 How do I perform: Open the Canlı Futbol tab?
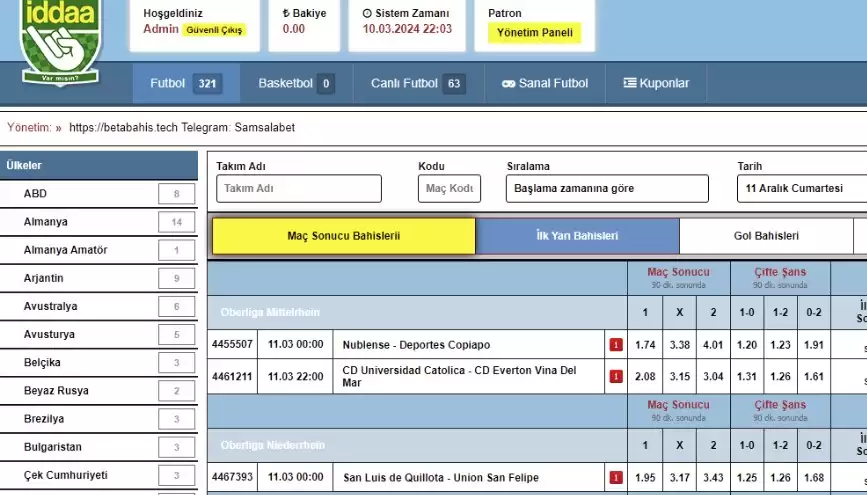point(418,84)
